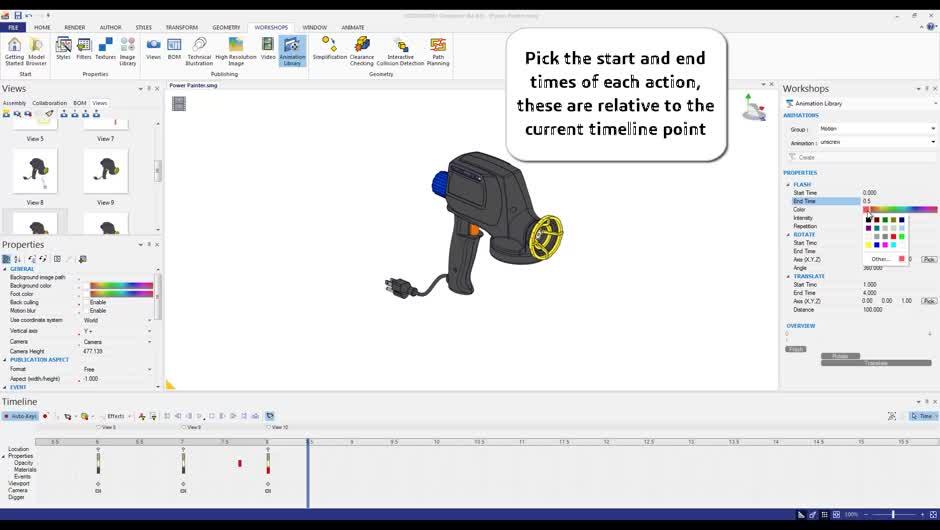Image resolution: width=940 pixels, height=530 pixels.
Task: Switch to the TRANSFORM ribbon tab
Action: (x=182, y=28)
